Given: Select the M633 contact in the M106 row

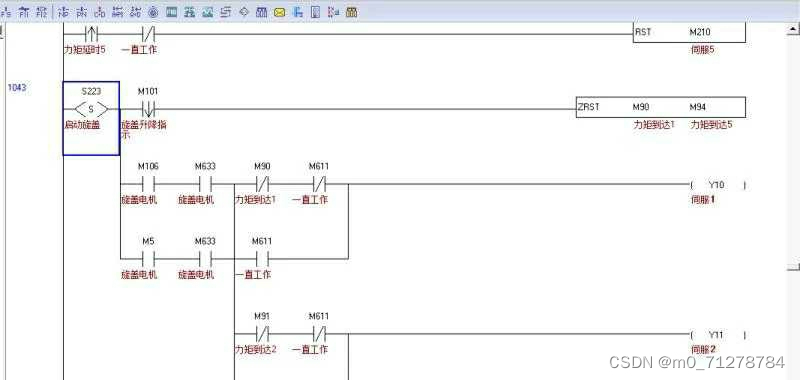Looking at the screenshot, I should (x=205, y=184).
